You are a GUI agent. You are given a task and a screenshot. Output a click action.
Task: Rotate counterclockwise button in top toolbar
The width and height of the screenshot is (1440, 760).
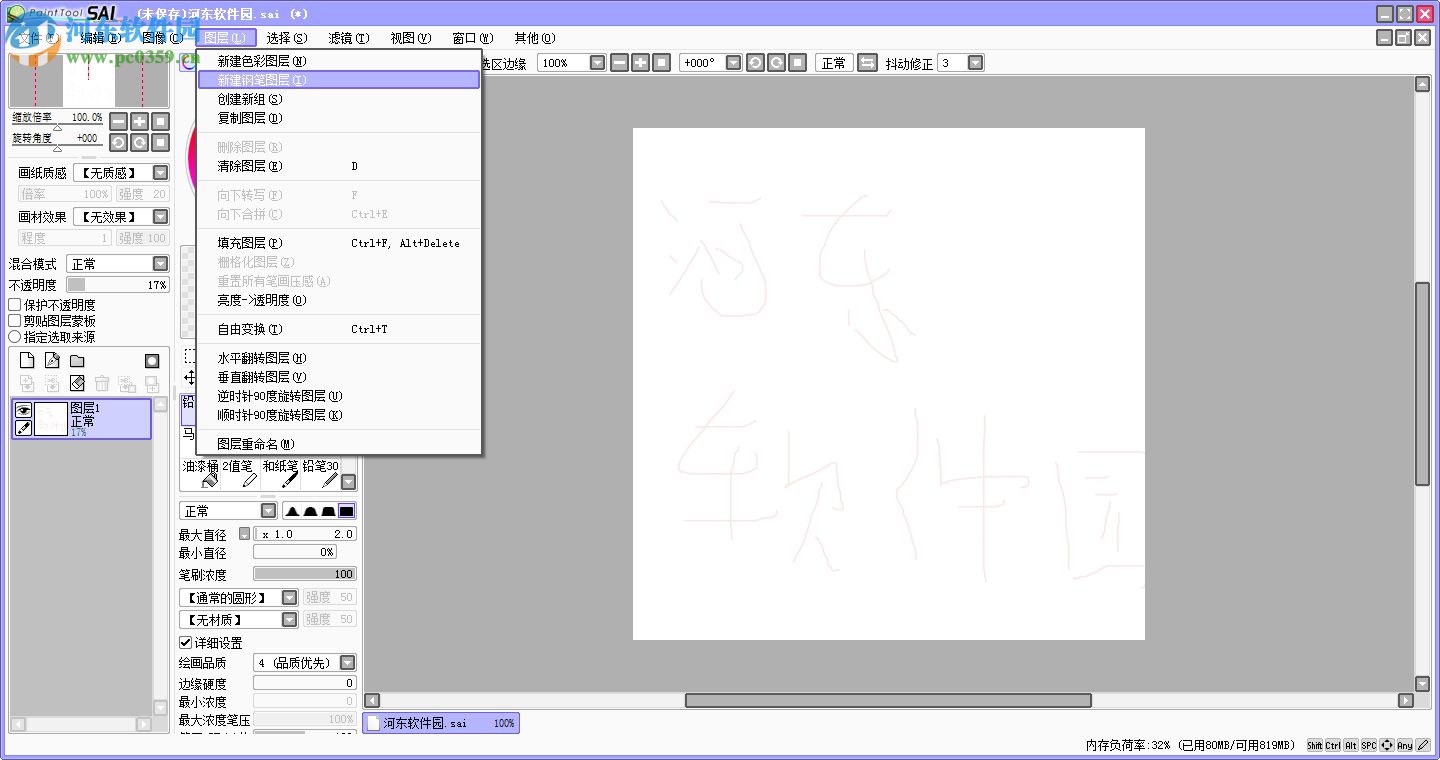pos(755,62)
